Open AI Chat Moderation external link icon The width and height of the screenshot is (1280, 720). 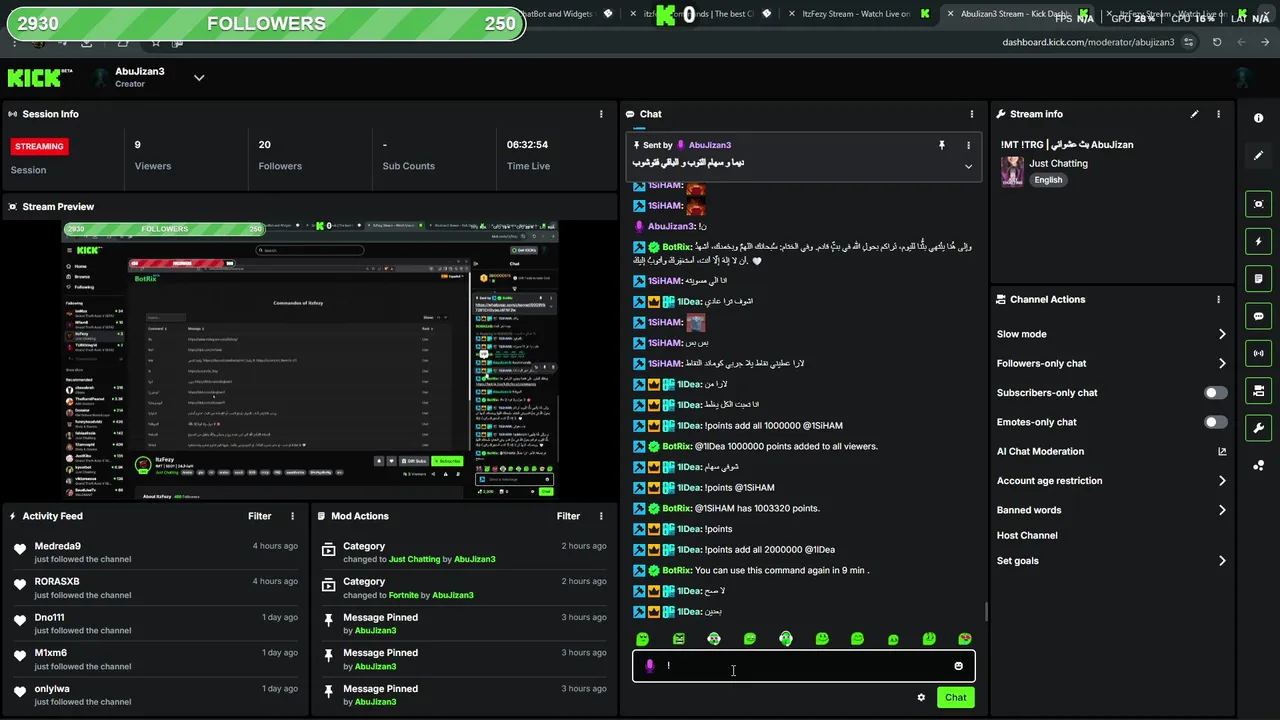pos(1222,452)
